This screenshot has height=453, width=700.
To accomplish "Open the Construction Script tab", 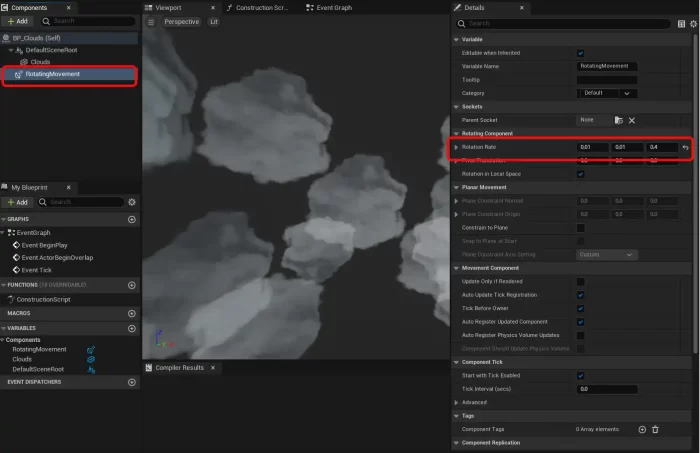I will pos(262,7).
